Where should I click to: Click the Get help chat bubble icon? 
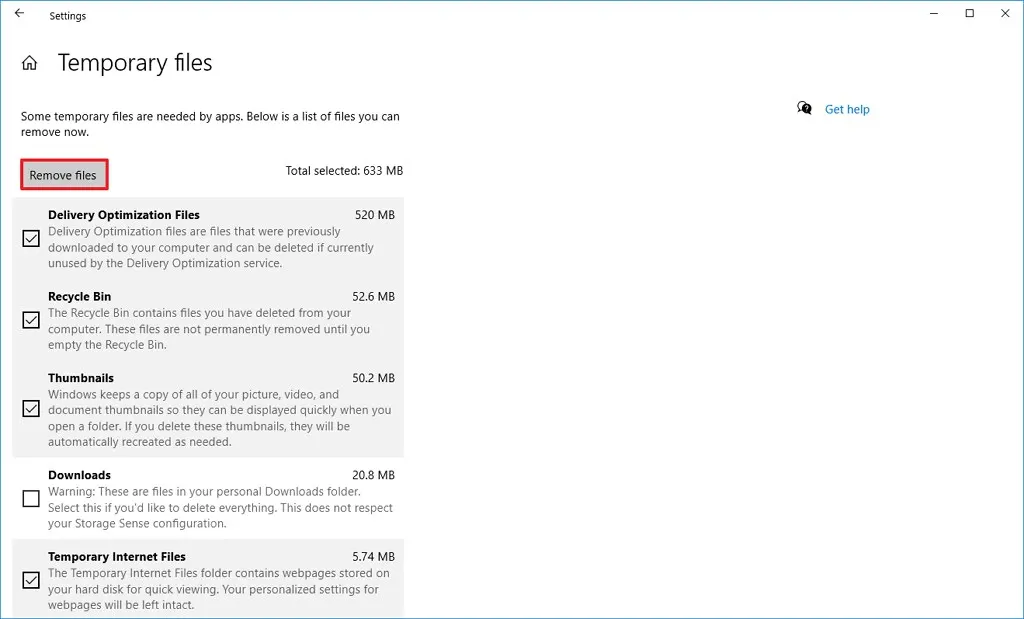click(x=803, y=108)
